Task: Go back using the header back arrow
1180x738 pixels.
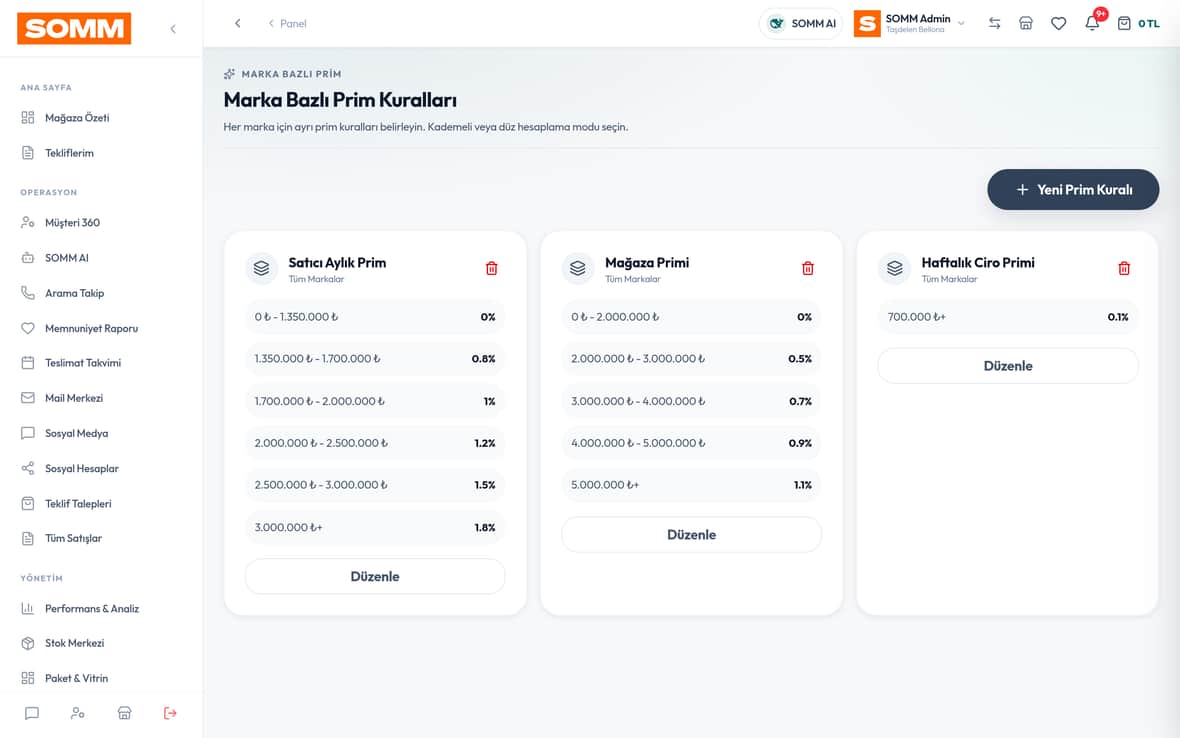Action: (x=238, y=23)
